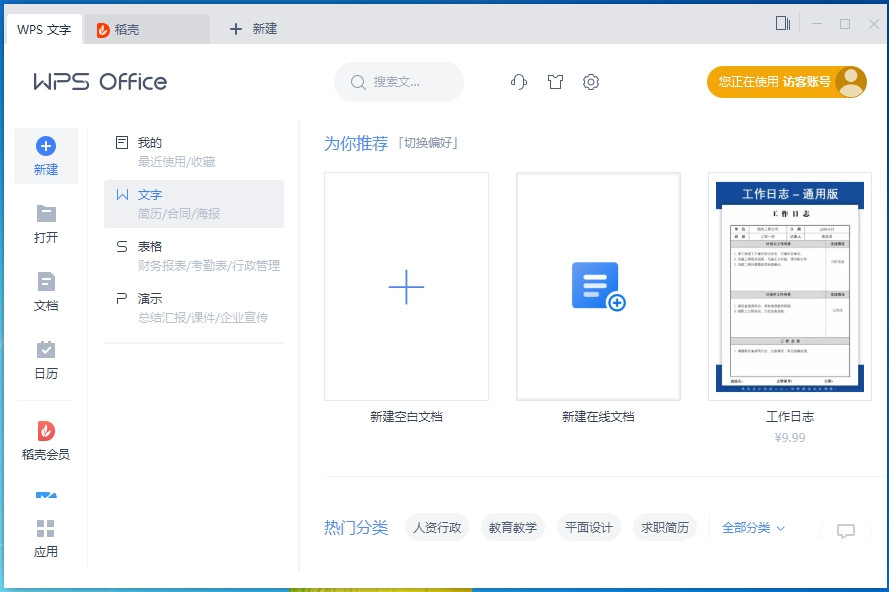Screen dimensions: 889x592
Task: Open 切换偏好 to change preferences
Action: [429, 143]
